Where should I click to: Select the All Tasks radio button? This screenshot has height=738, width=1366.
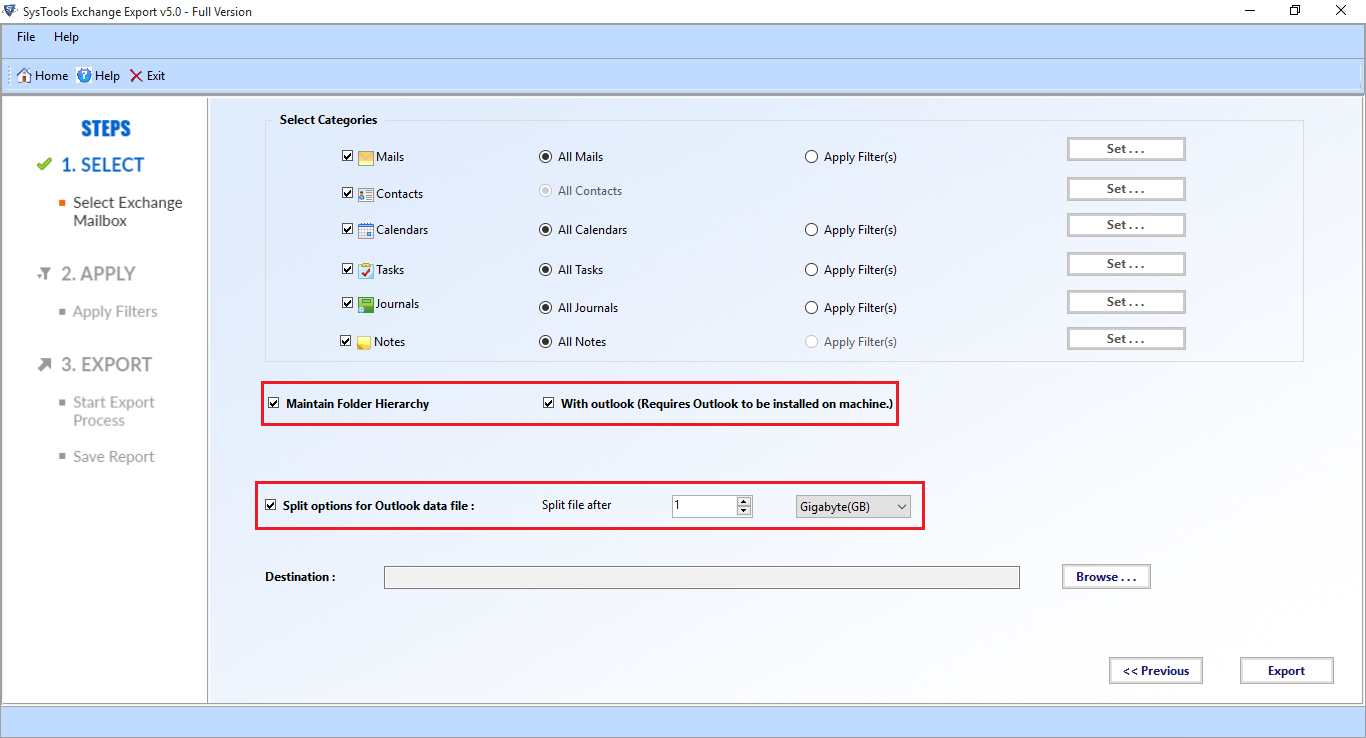tap(545, 270)
